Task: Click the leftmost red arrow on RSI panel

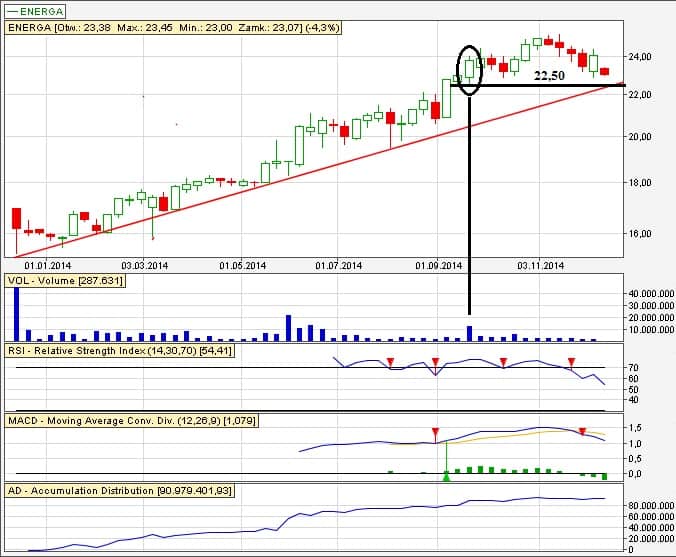Action: (391, 360)
